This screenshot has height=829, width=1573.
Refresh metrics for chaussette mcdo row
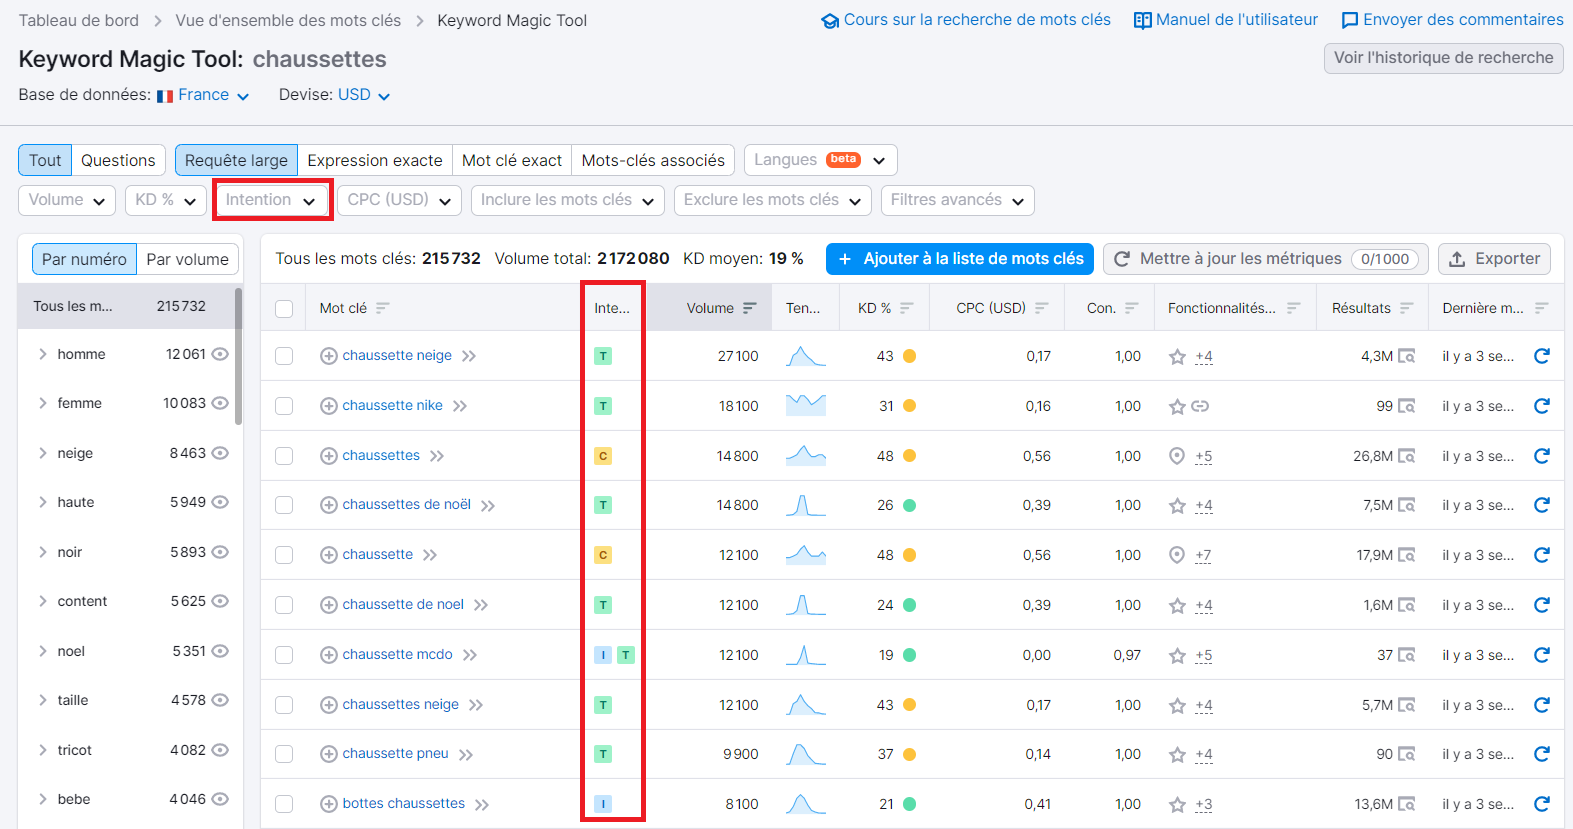pos(1541,655)
